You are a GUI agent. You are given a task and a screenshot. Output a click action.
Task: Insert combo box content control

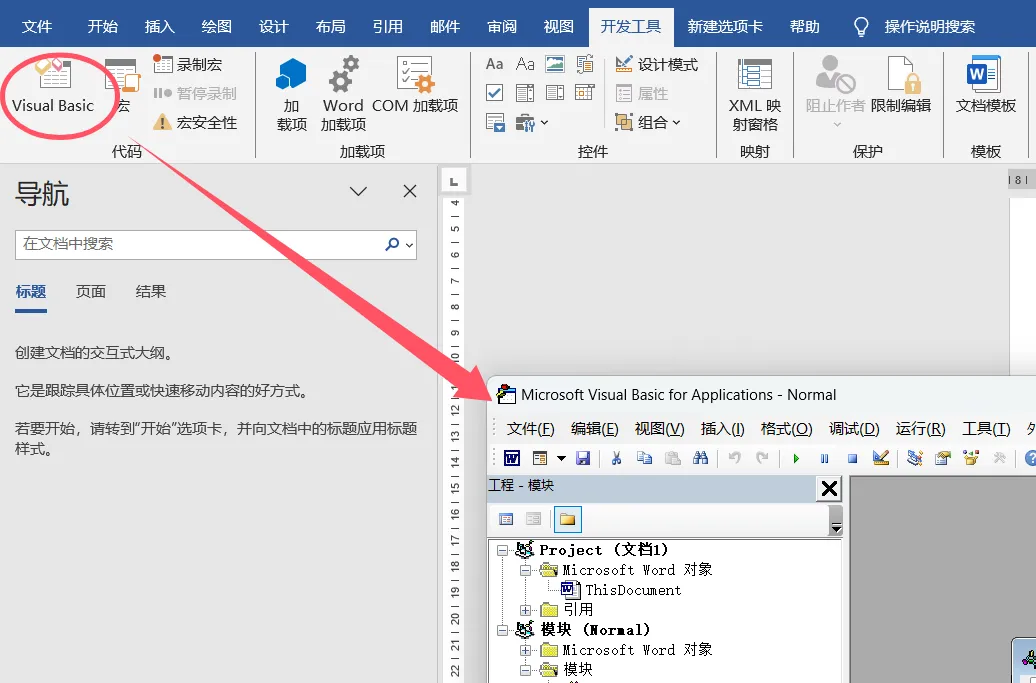pyautogui.click(x=525, y=92)
